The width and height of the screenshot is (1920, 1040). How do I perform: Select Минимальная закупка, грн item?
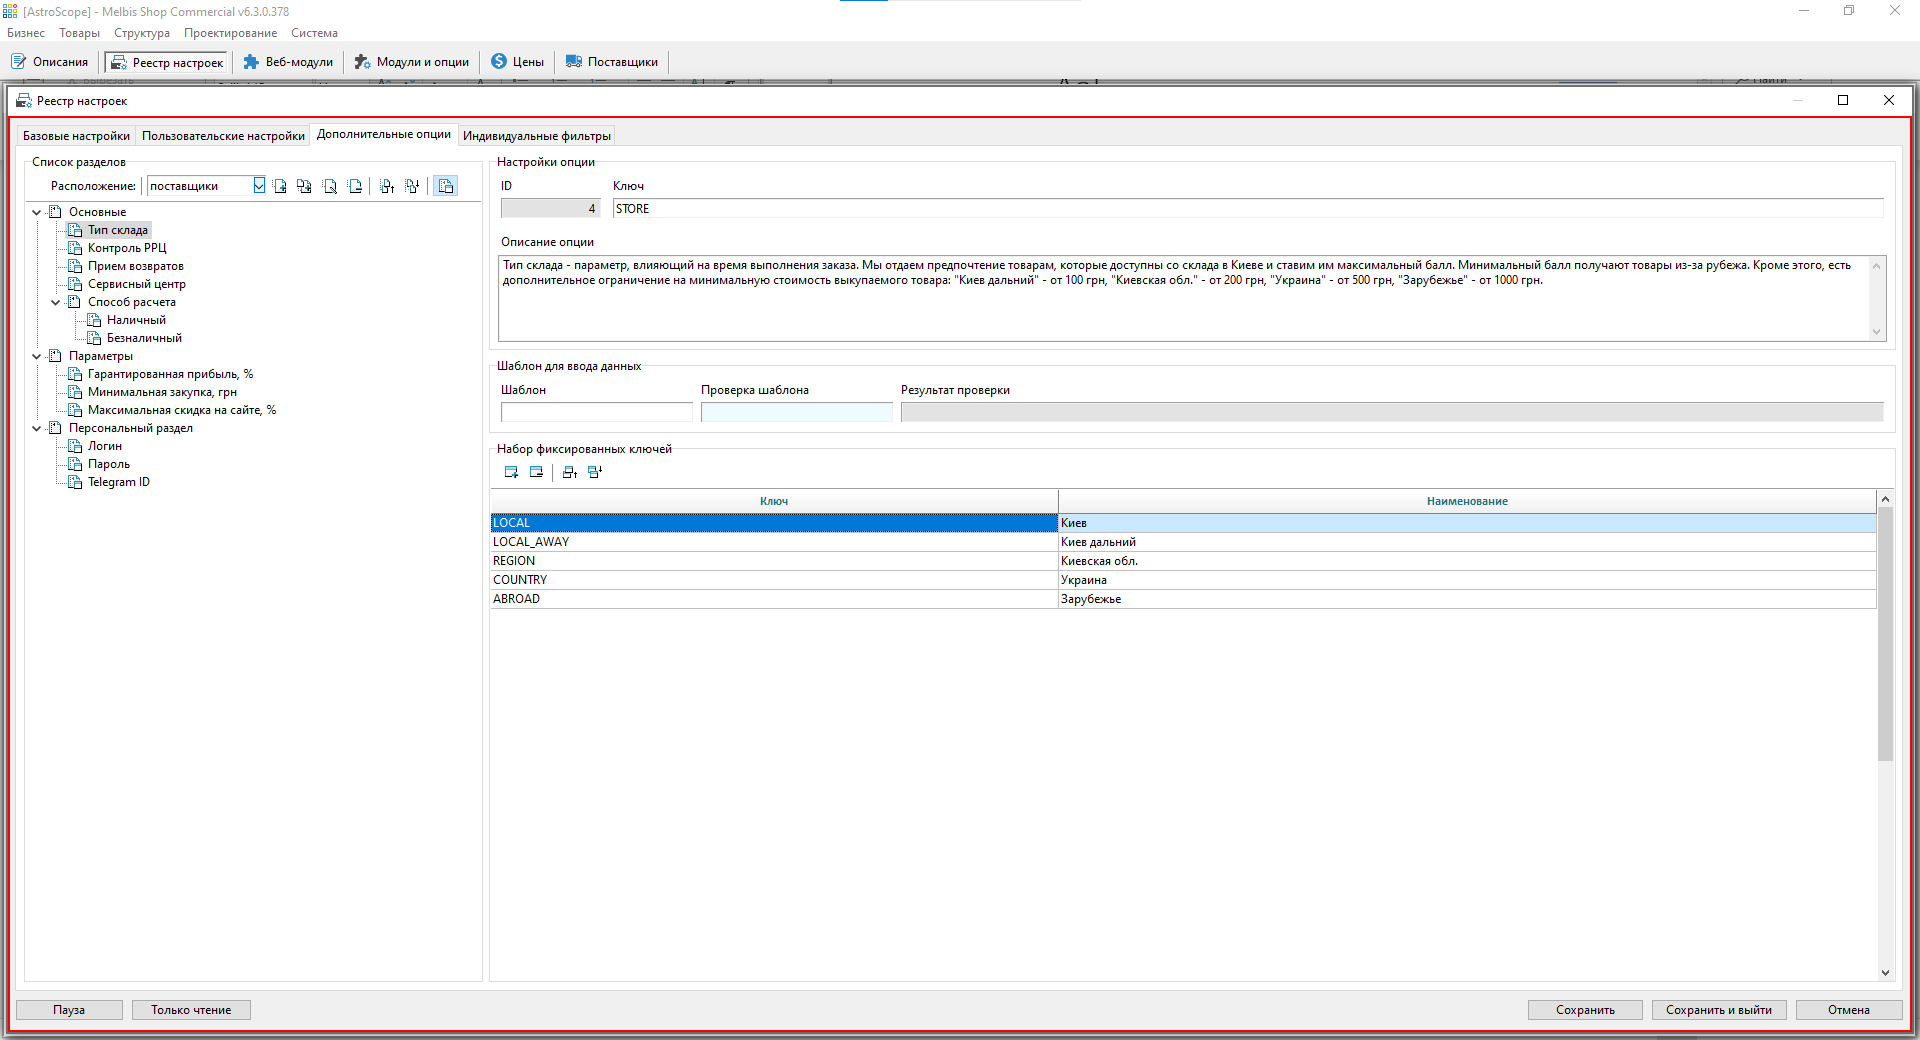pos(162,392)
